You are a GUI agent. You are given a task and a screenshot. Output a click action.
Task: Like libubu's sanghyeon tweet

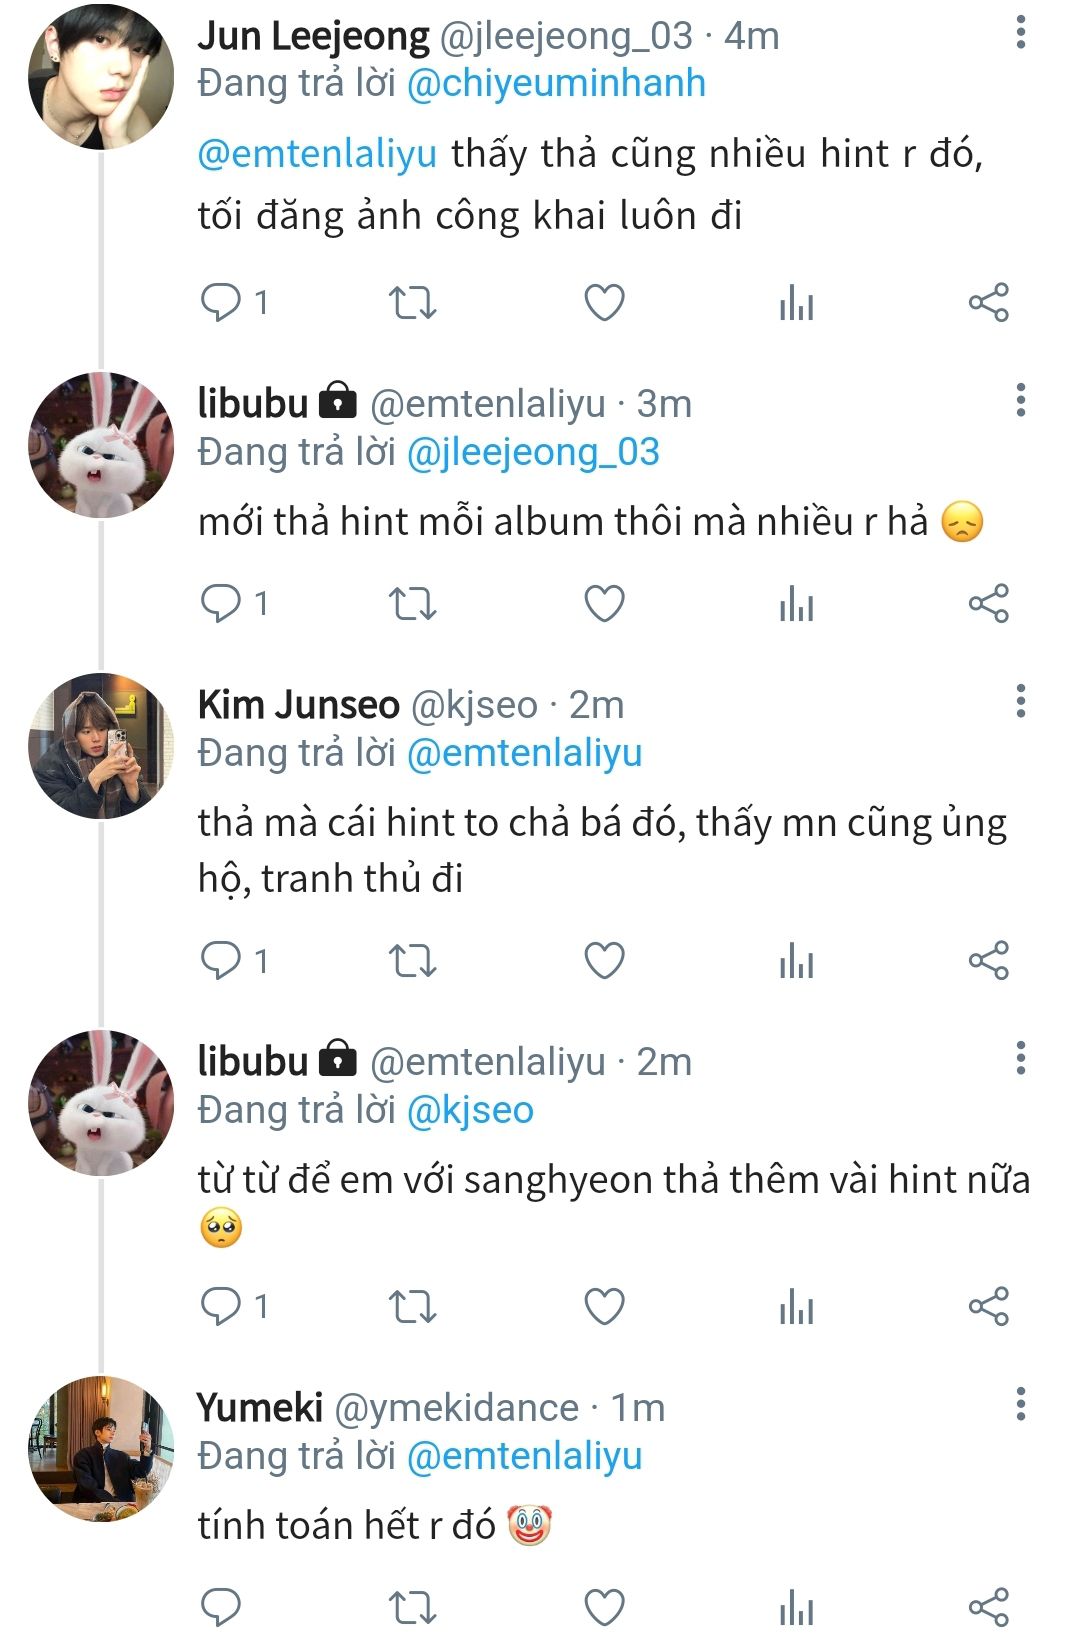604,1306
